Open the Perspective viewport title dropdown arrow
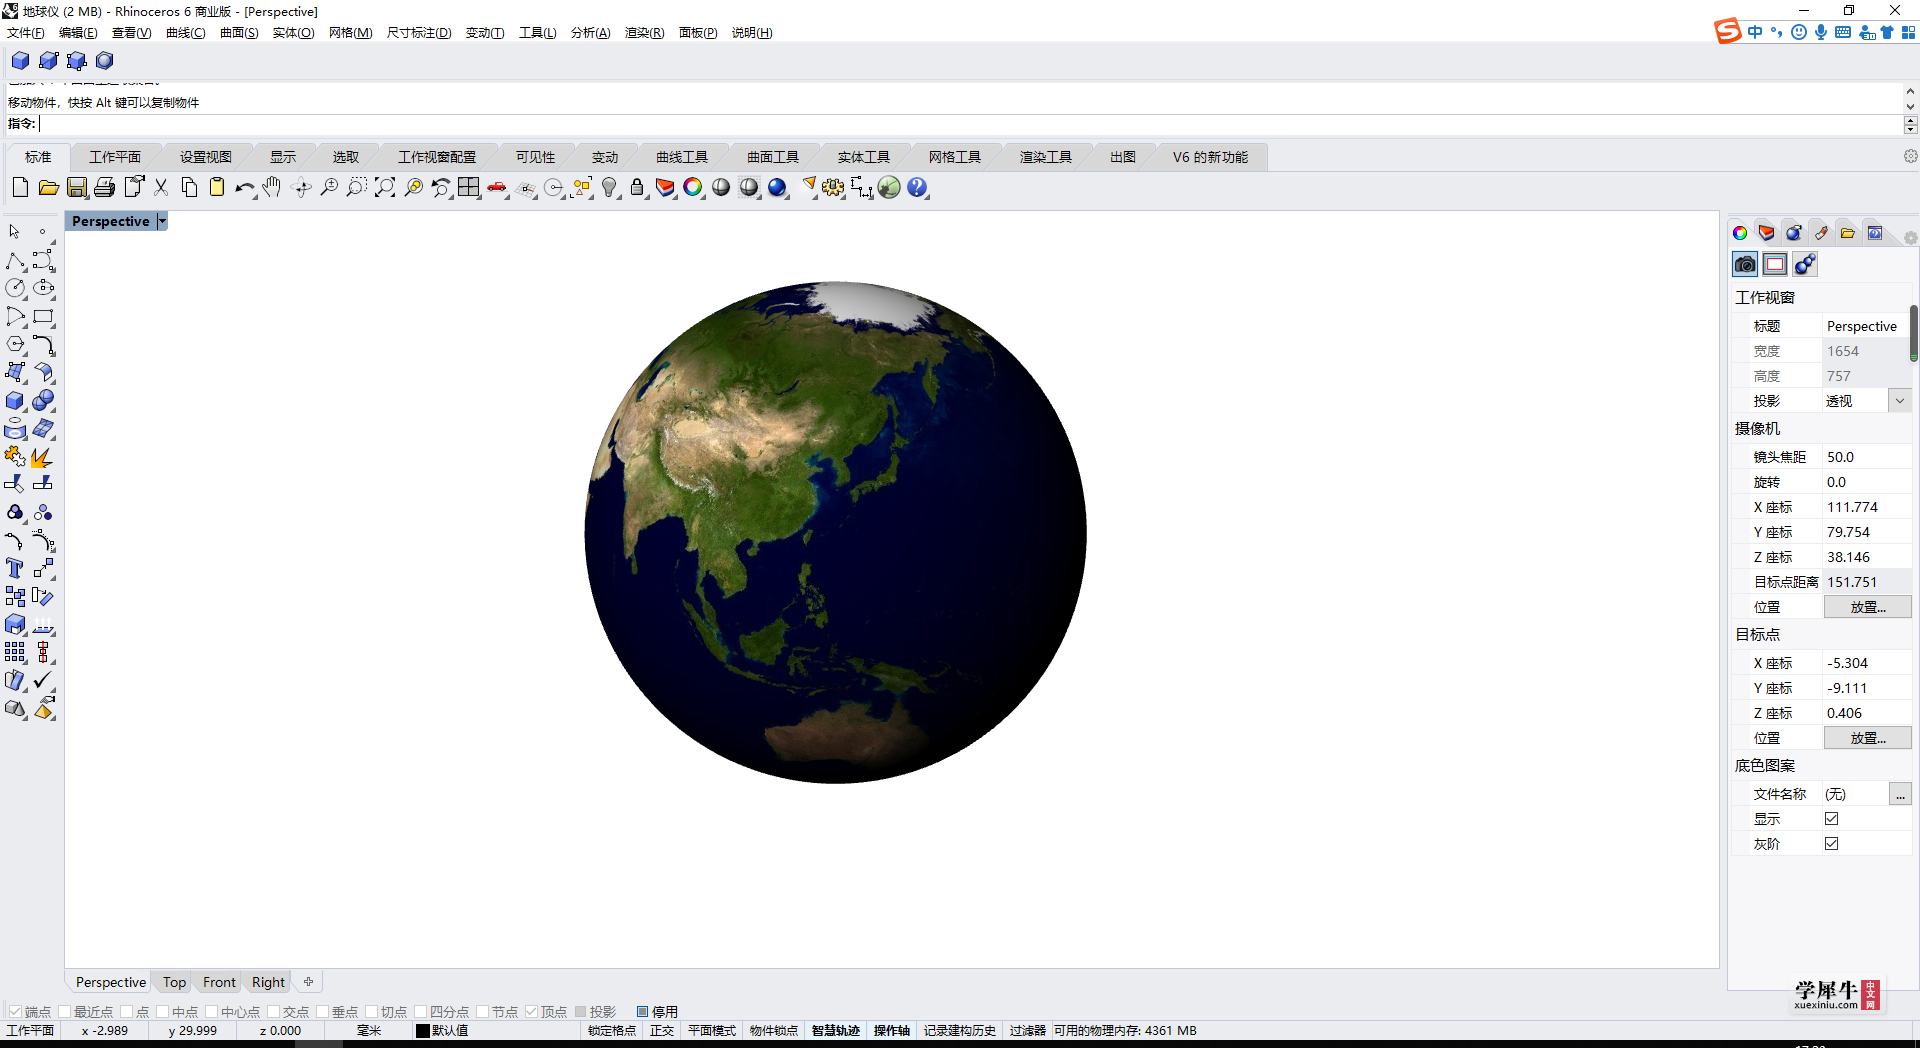The height and width of the screenshot is (1048, 1920). 162,221
